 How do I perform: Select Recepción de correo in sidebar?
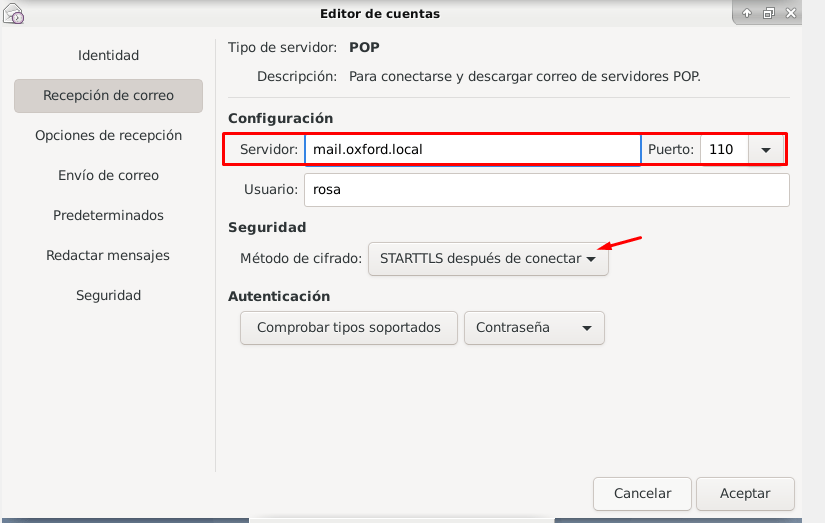pos(108,96)
